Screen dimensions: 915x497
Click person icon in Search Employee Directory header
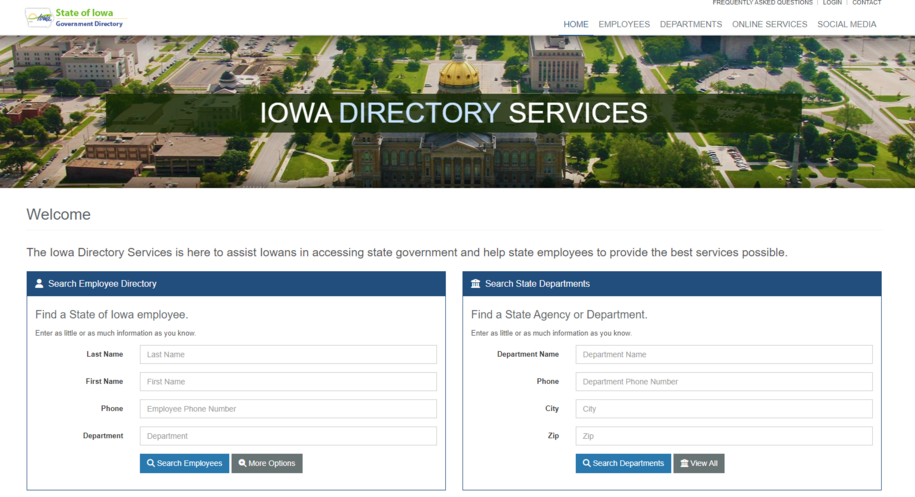(x=39, y=284)
